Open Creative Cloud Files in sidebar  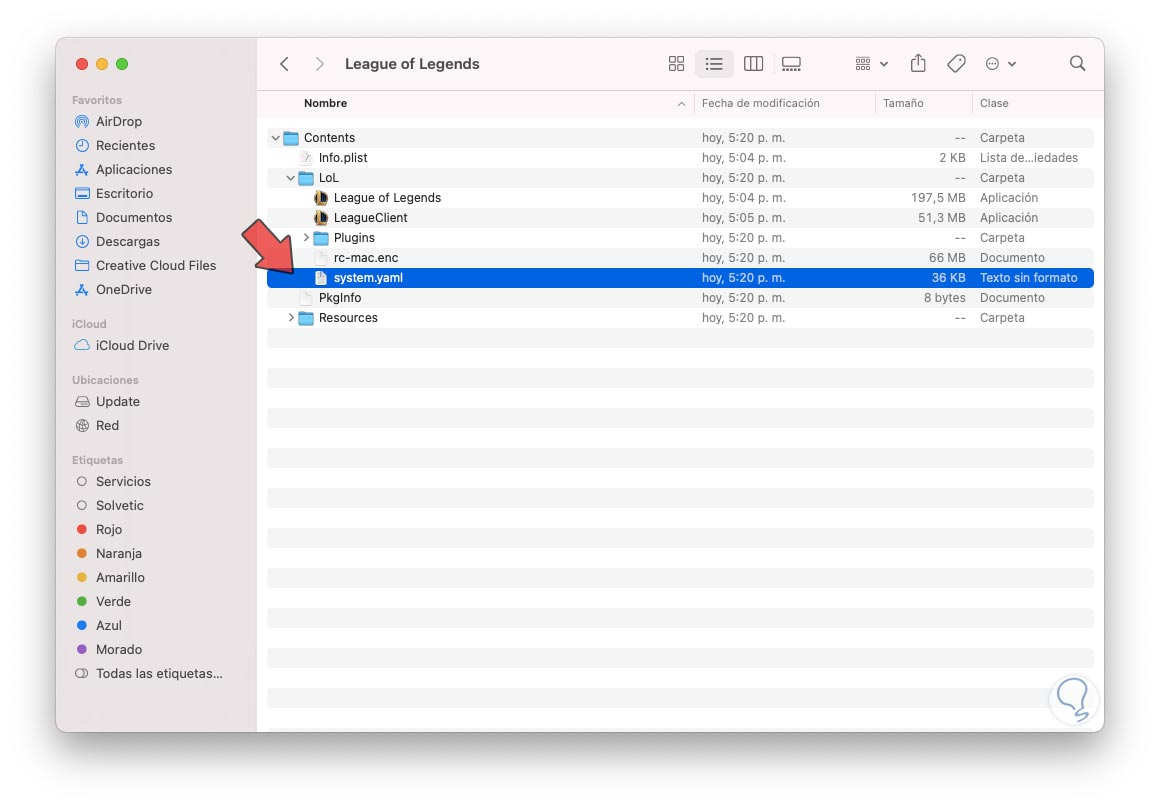pyautogui.click(x=155, y=266)
